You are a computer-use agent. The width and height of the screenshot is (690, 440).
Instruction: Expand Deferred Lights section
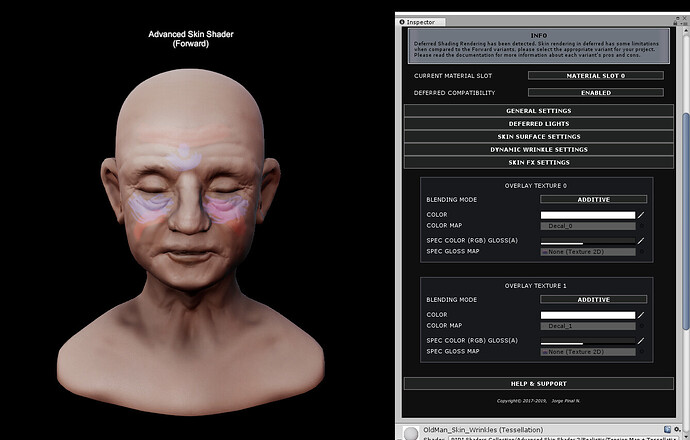pyautogui.click(x=539, y=124)
